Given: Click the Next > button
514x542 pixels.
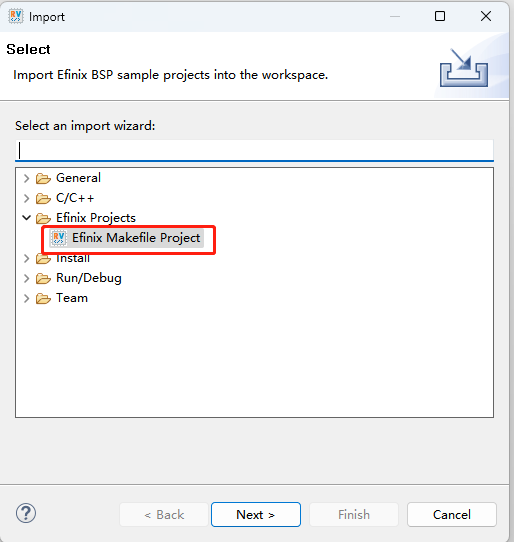Looking at the screenshot, I should tap(256, 515).
